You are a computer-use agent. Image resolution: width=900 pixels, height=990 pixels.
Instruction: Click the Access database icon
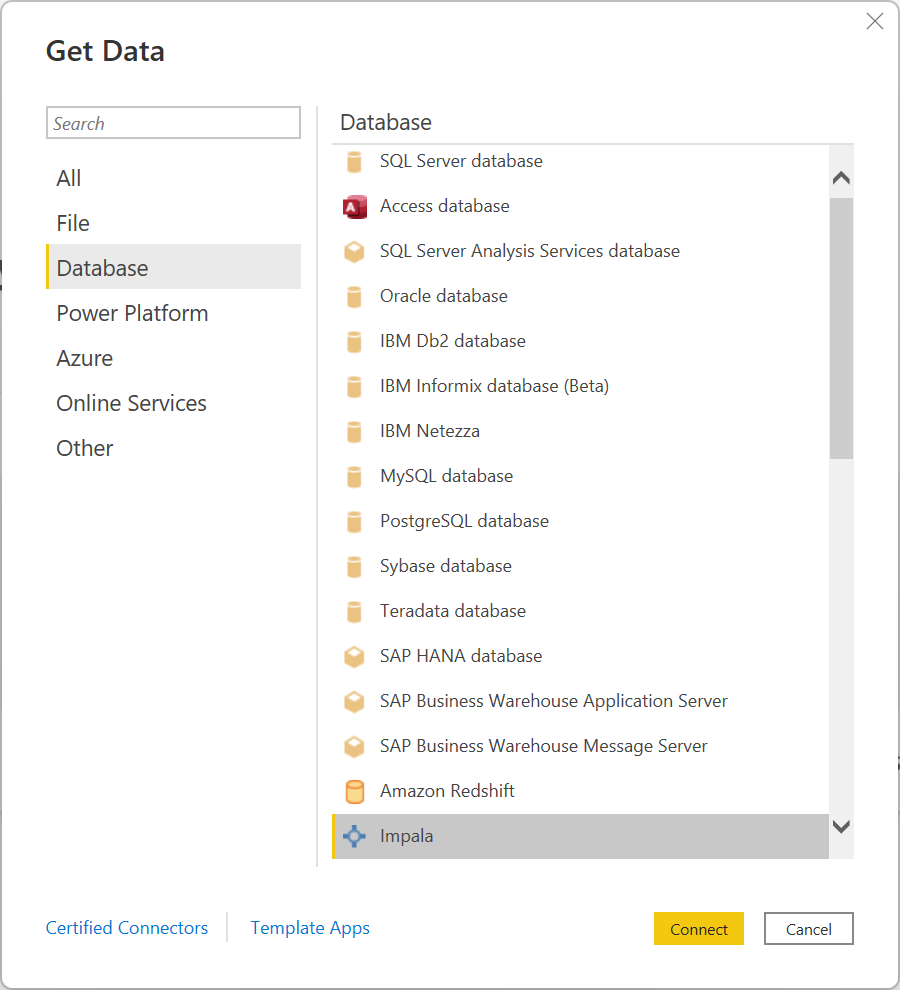coord(354,206)
